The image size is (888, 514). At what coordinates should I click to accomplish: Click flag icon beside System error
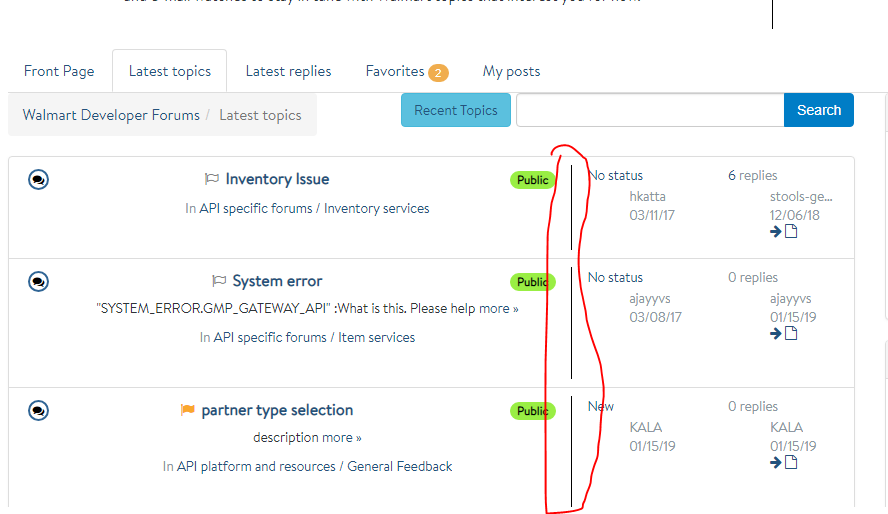219,281
